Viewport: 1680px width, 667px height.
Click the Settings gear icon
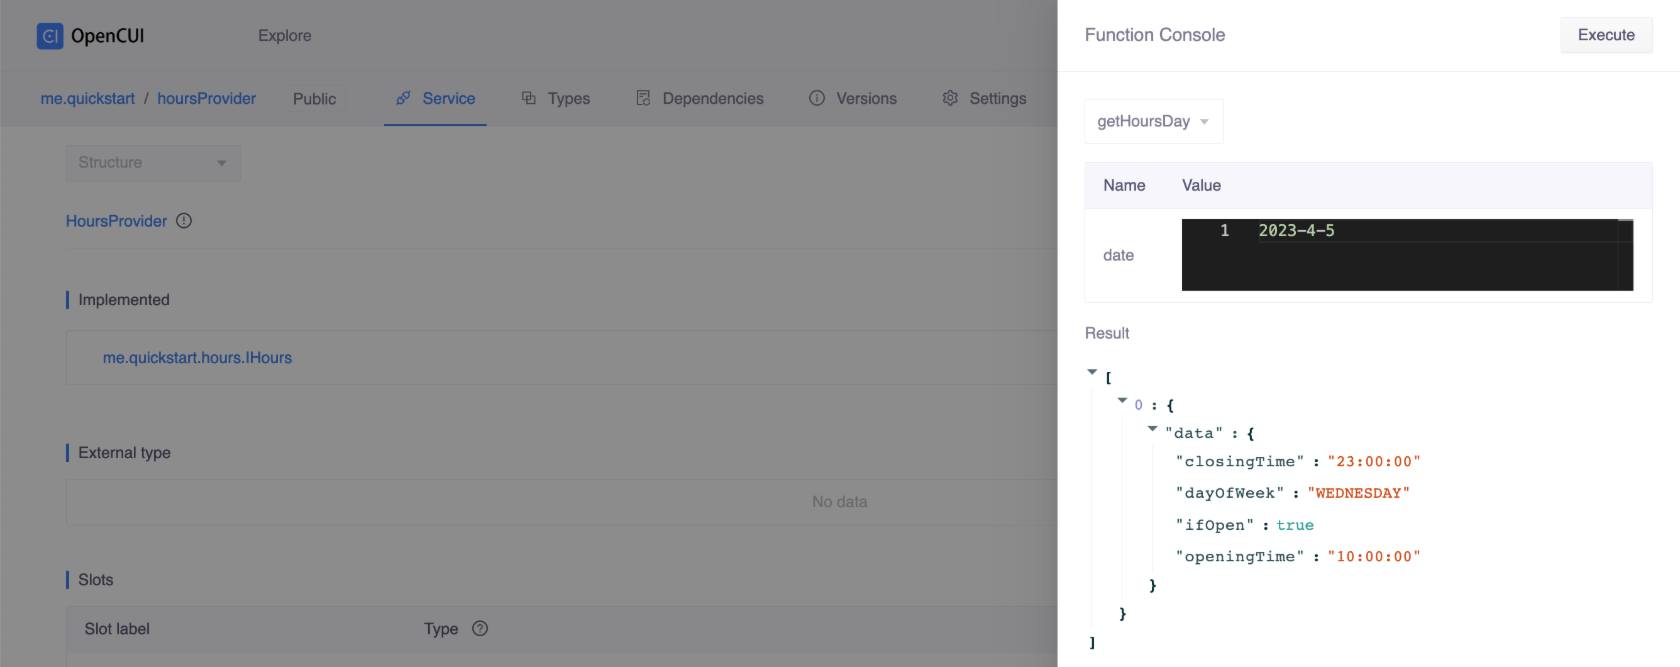click(x=950, y=98)
